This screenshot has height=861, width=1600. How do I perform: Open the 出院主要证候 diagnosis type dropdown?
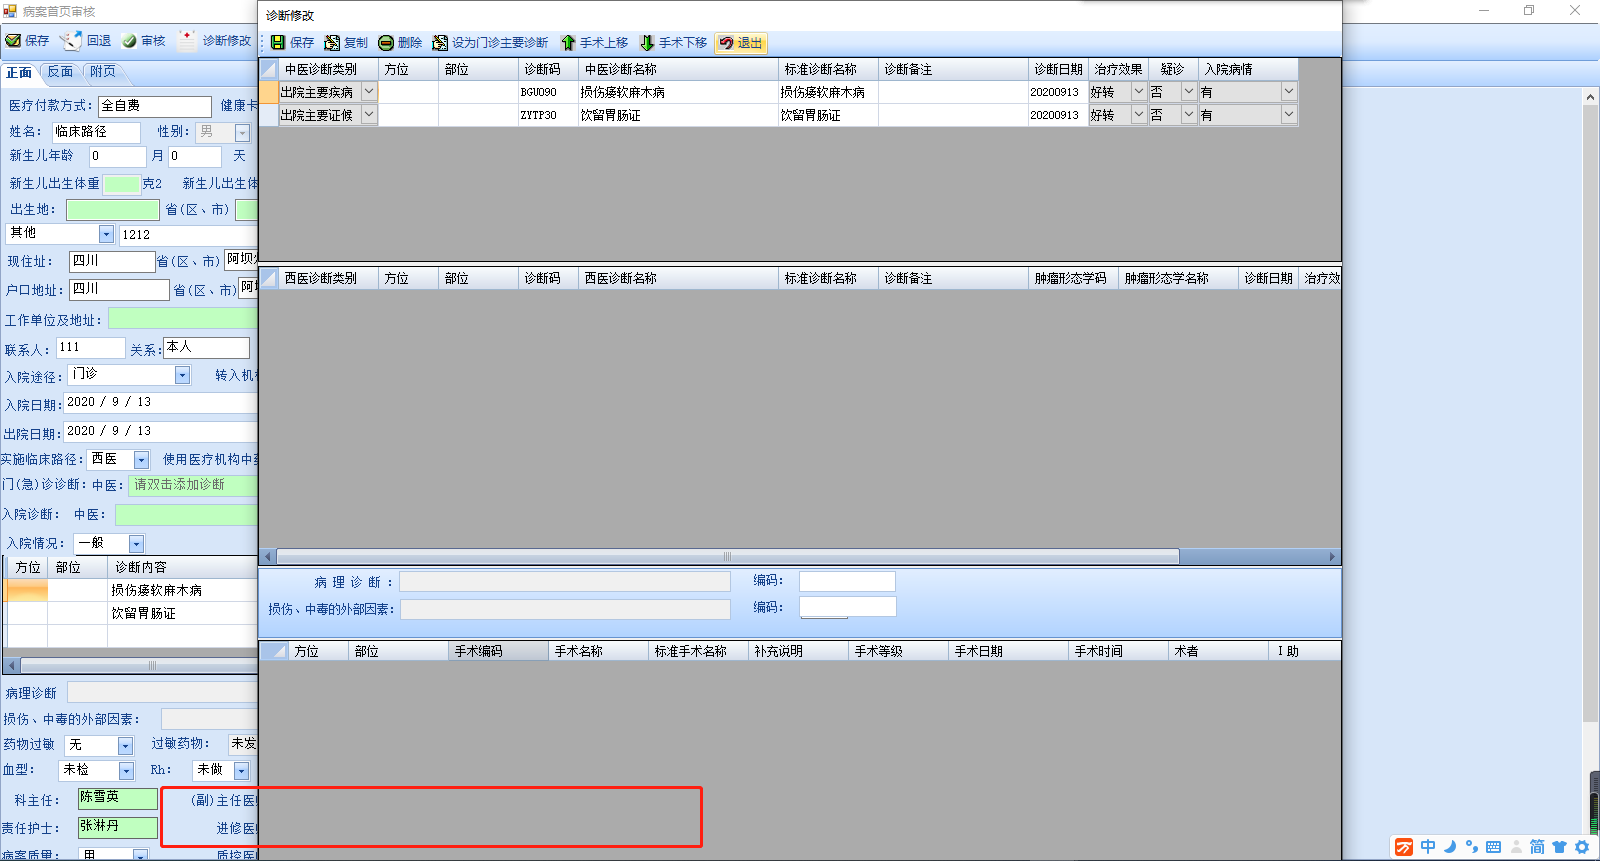coord(369,115)
